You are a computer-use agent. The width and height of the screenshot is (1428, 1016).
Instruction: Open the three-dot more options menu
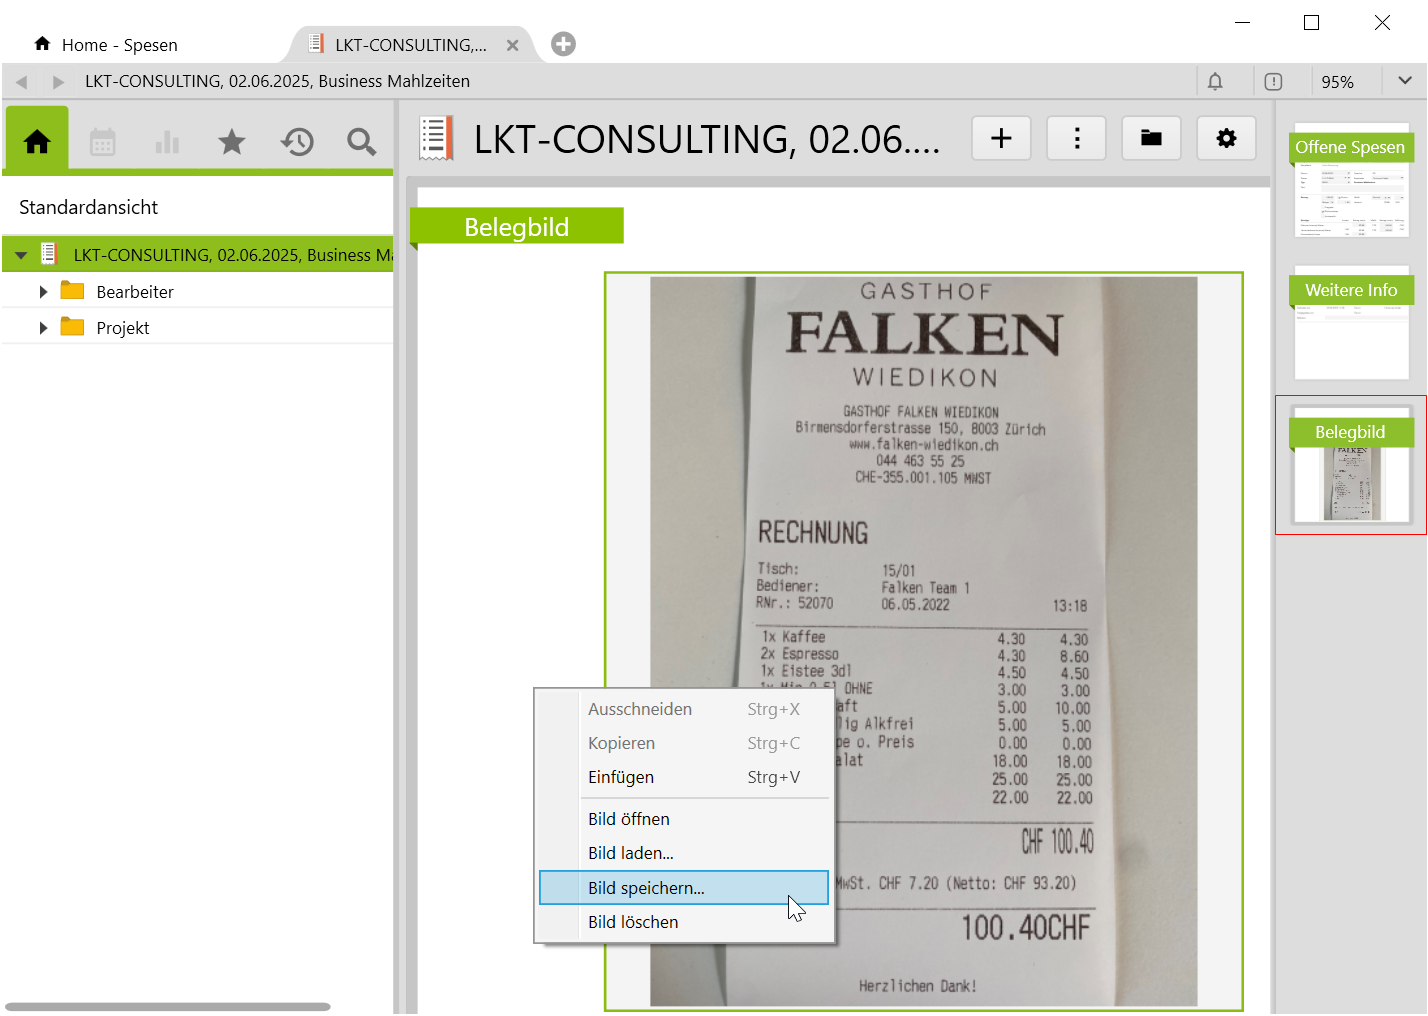1076,138
